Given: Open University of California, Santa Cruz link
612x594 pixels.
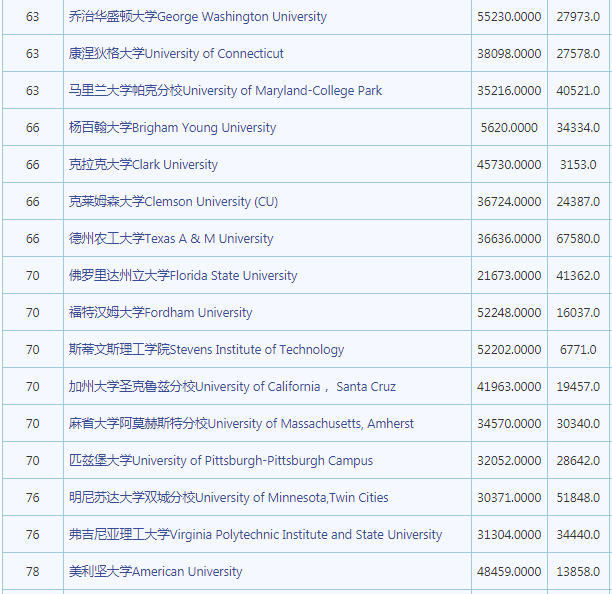Looking at the screenshot, I should (232, 387).
